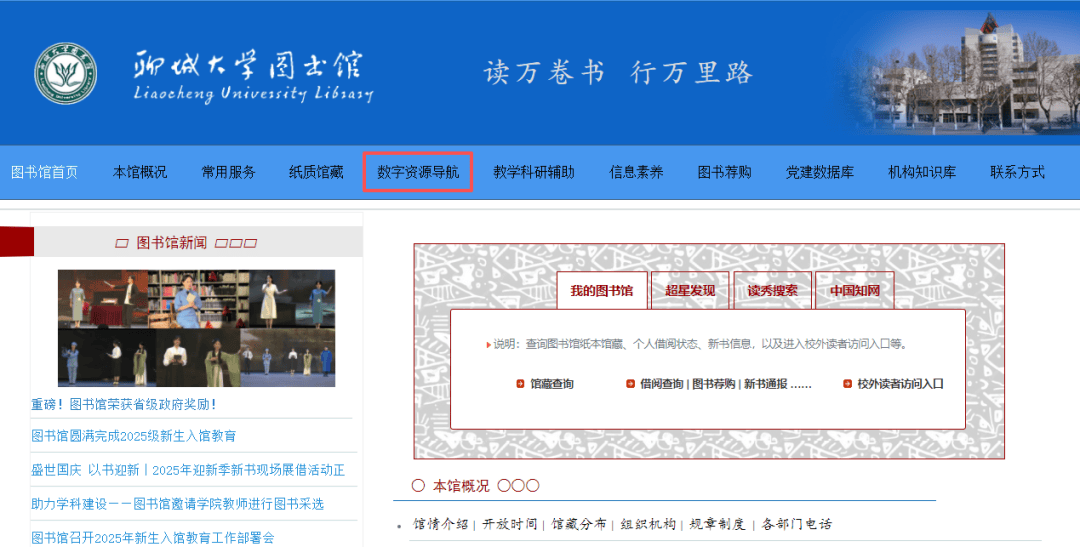Open the 数字资源导航 menu item
This screenshot has width=1080, height=547.
point(418,172)
